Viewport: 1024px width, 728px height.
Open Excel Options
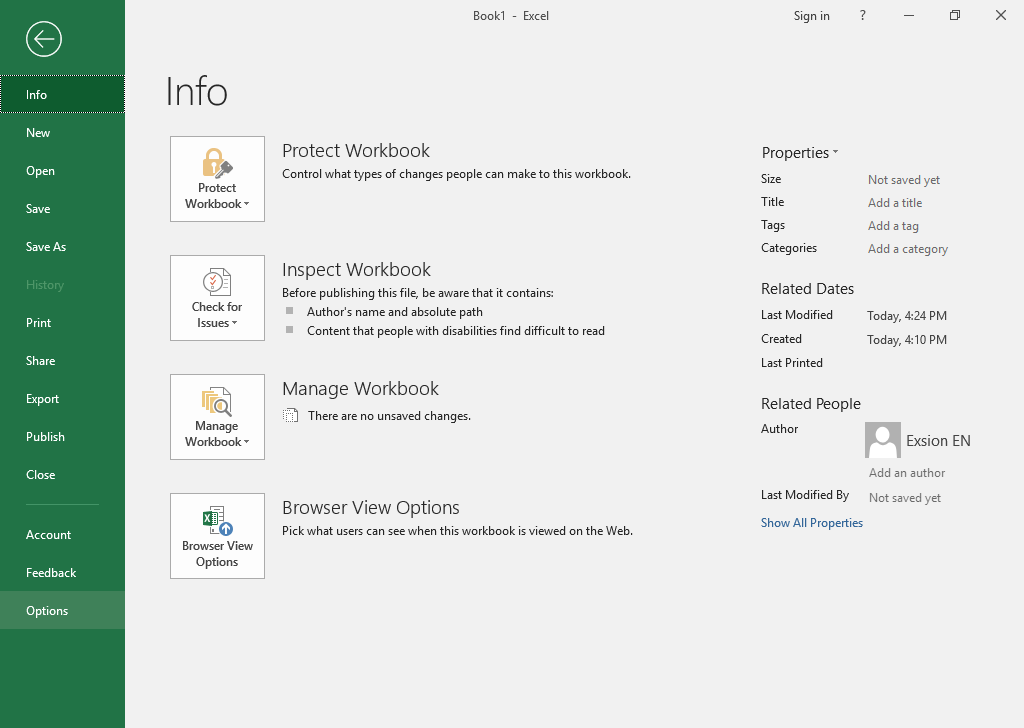click(x=62, y=610)
